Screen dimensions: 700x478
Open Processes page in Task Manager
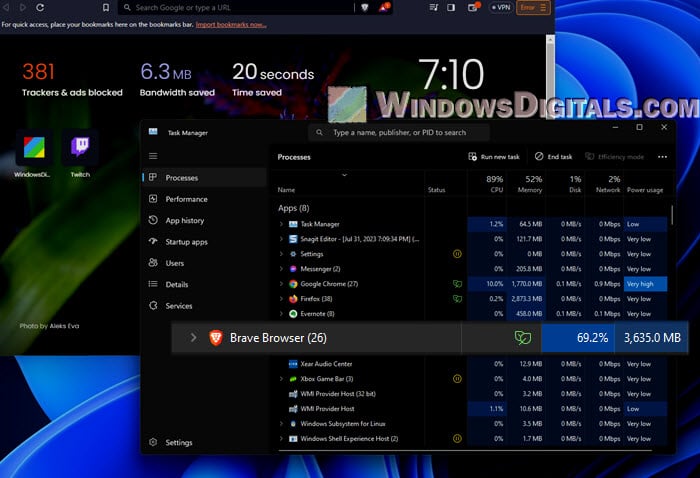click(204, 178)
